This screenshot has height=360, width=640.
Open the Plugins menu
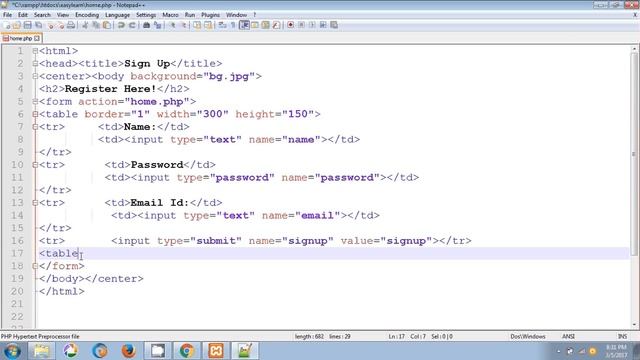pyautogui.click(x=210, y=15)
